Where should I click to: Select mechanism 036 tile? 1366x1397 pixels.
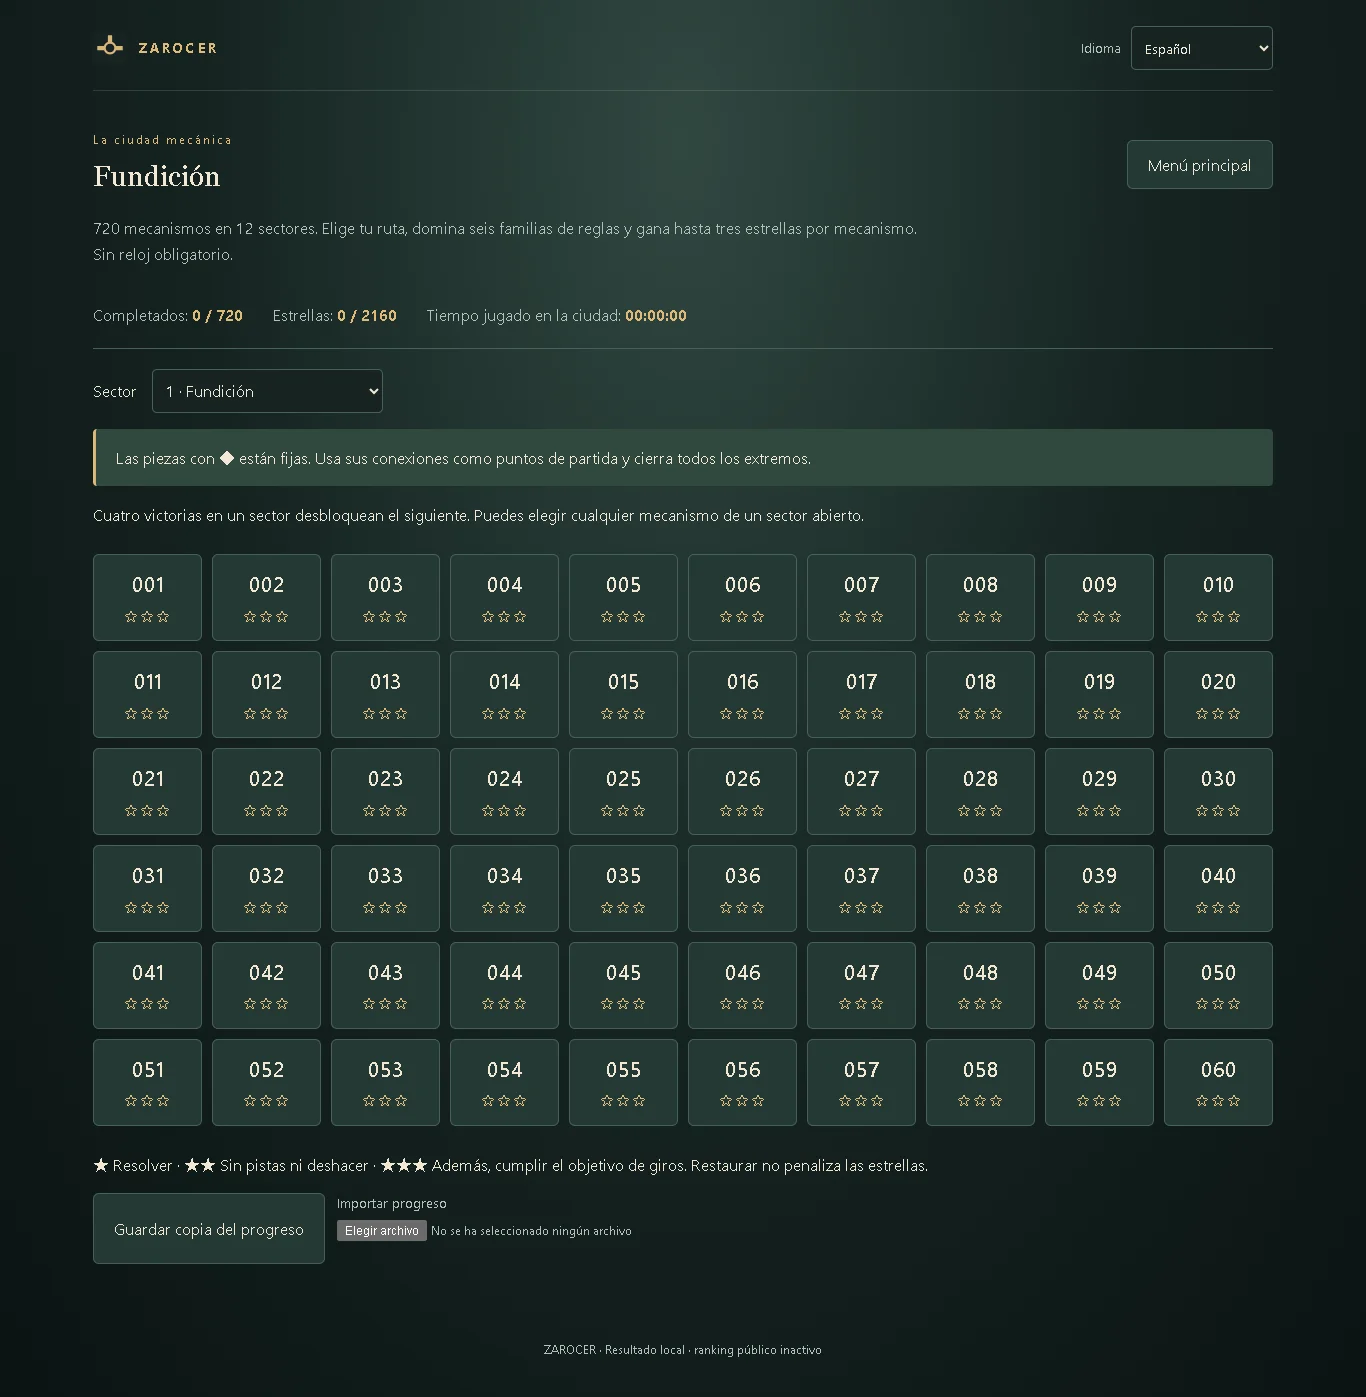[x=742, y=888]
